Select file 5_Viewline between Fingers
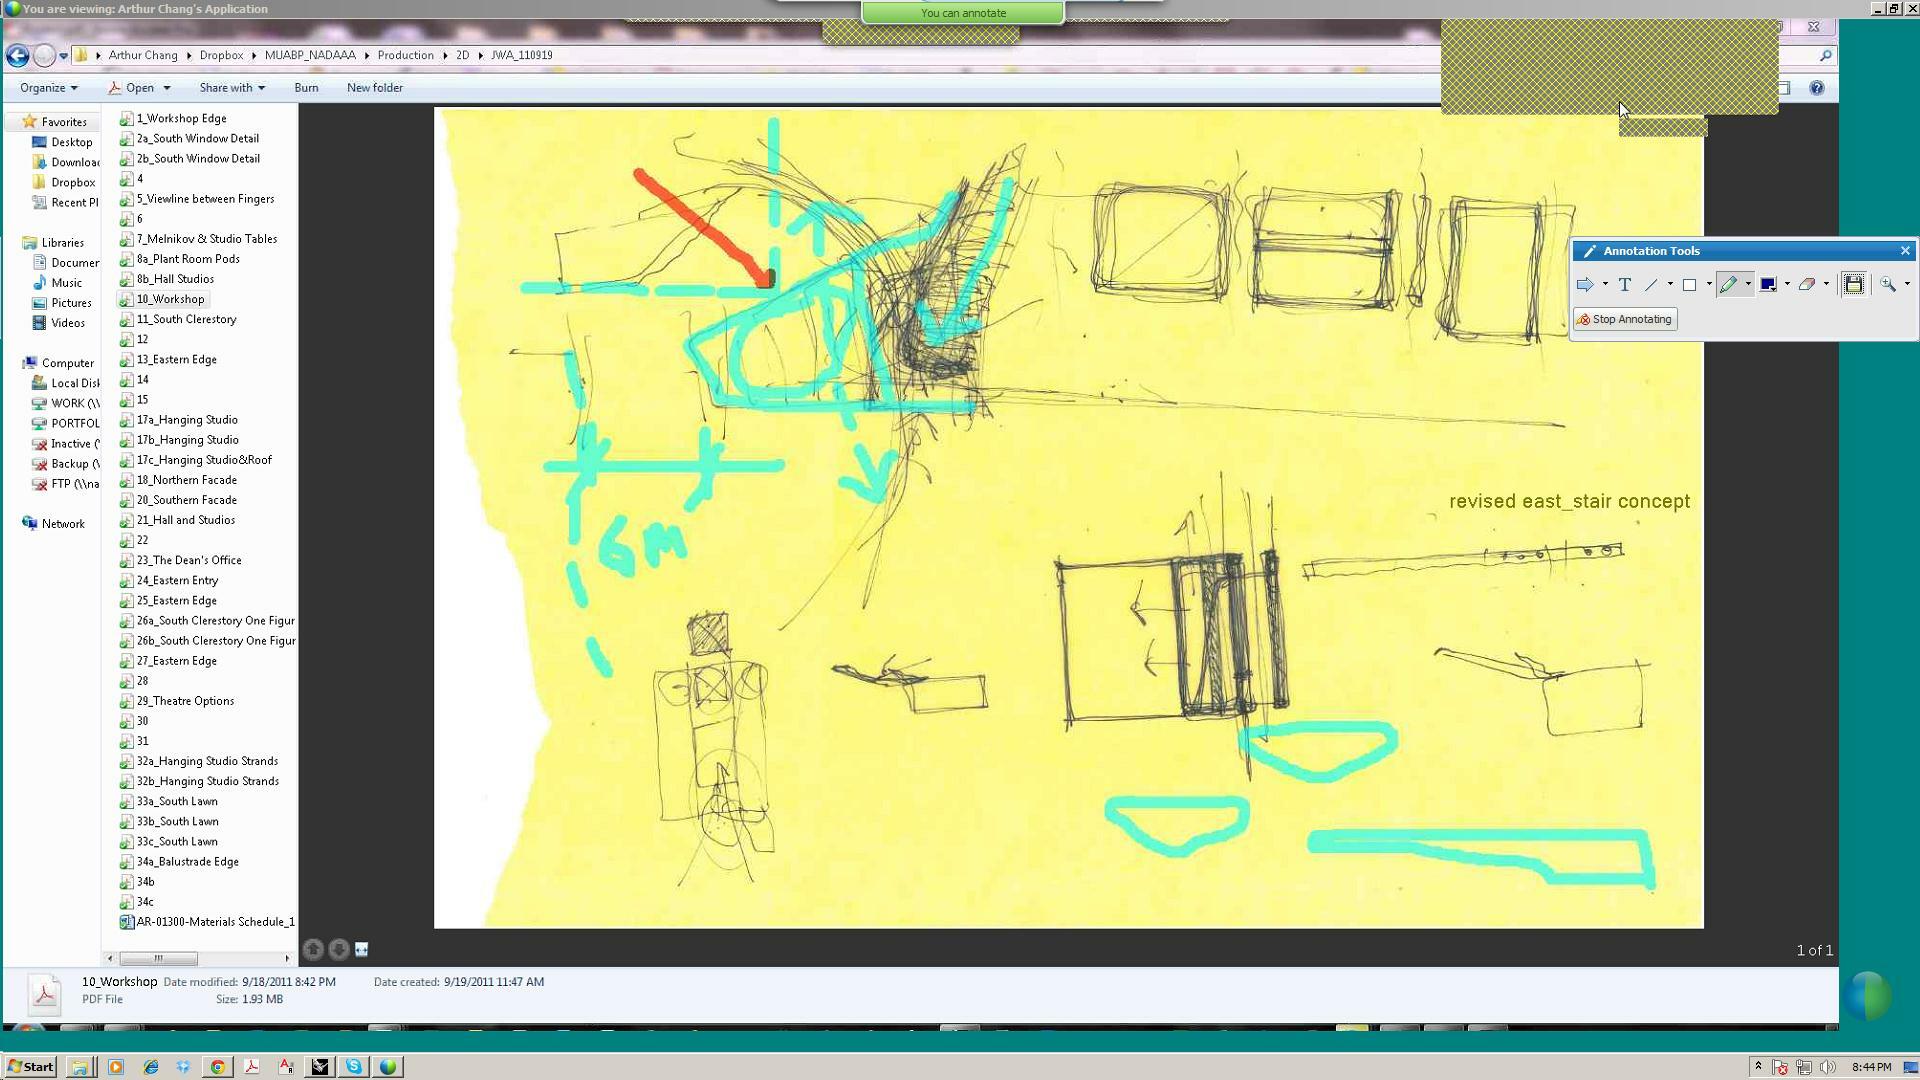Viewport: 1920px width, 1080px height. (197, 199)
